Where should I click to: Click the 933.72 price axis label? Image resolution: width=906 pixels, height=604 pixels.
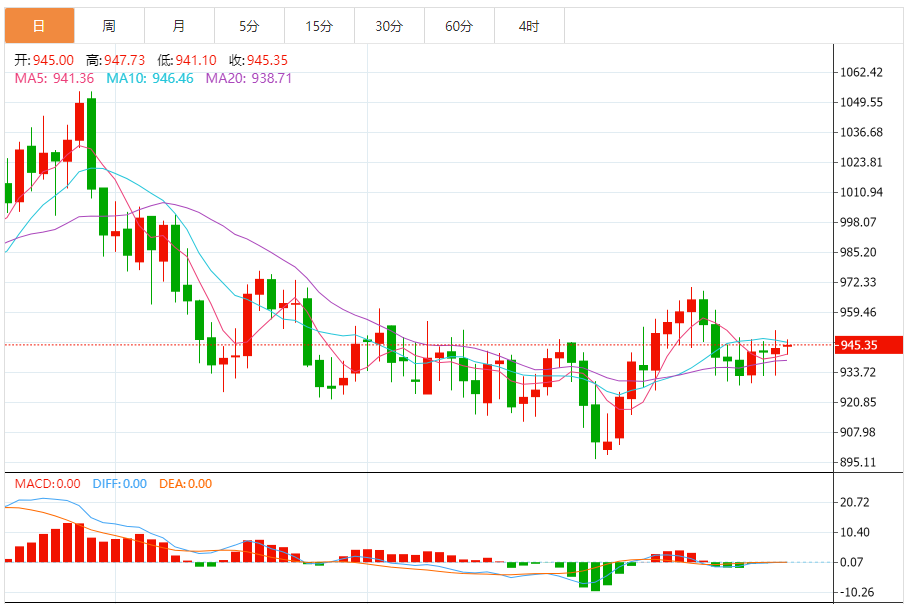(x=858, y=372)
